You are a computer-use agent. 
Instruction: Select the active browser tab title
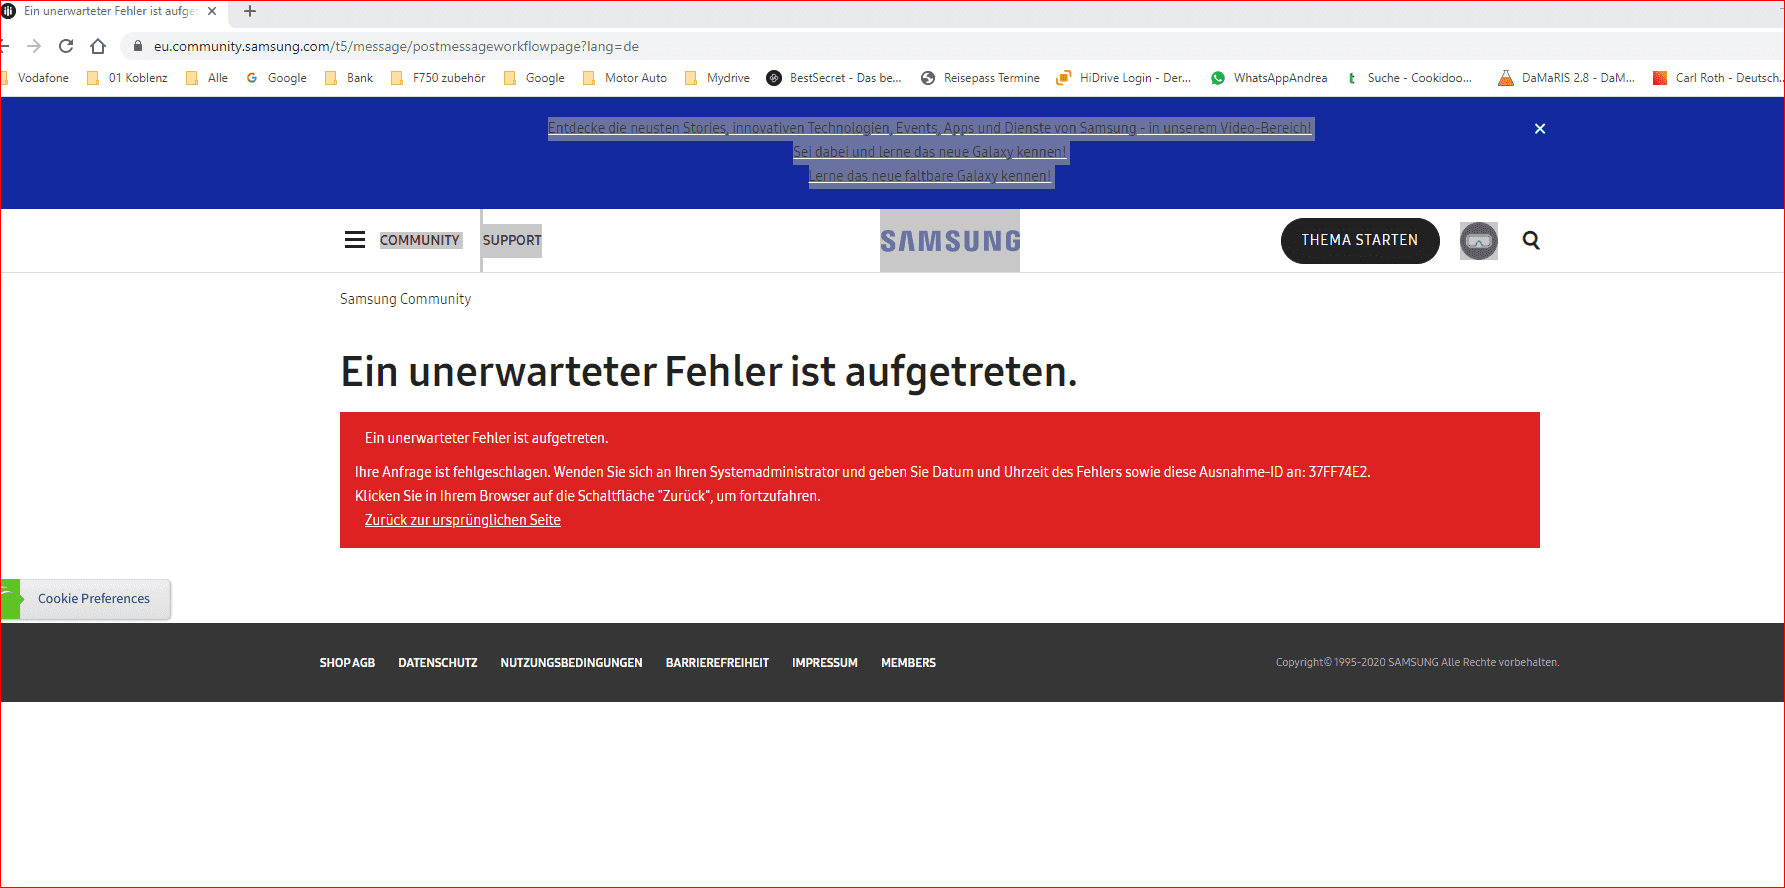point(109,11)
